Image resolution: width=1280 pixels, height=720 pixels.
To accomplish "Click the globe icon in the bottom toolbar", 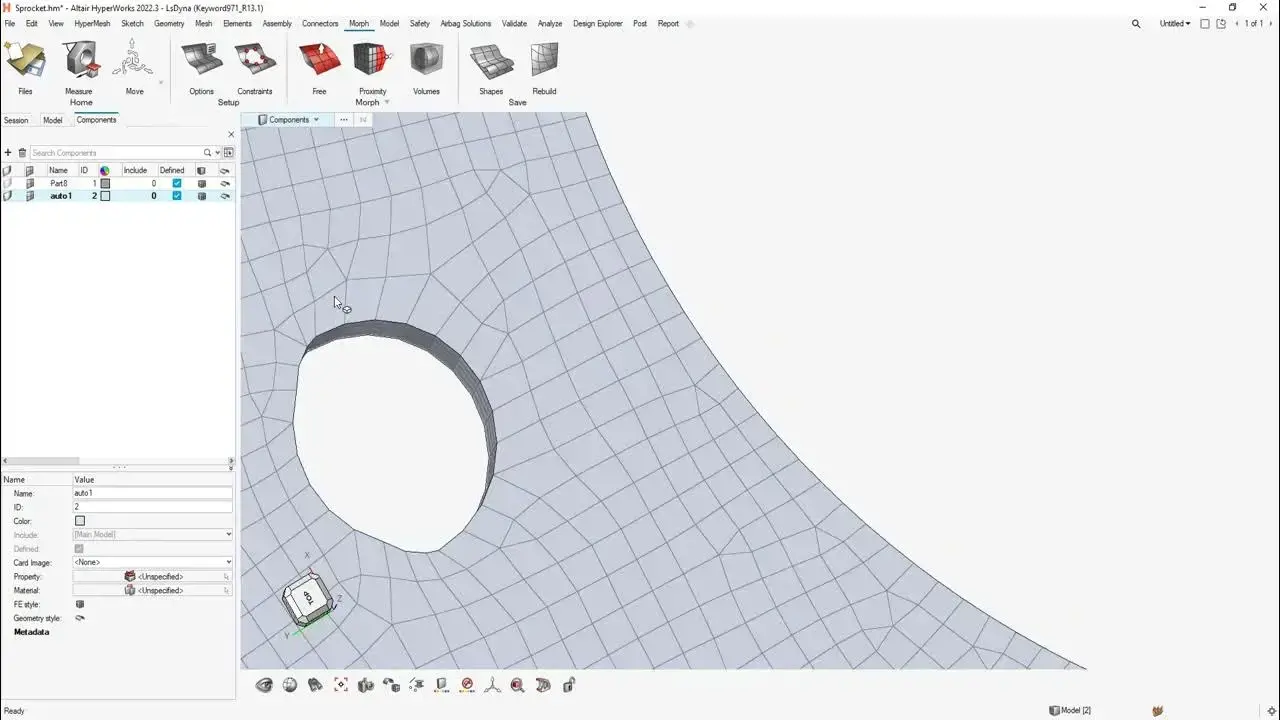I will (x=290, y=685).
